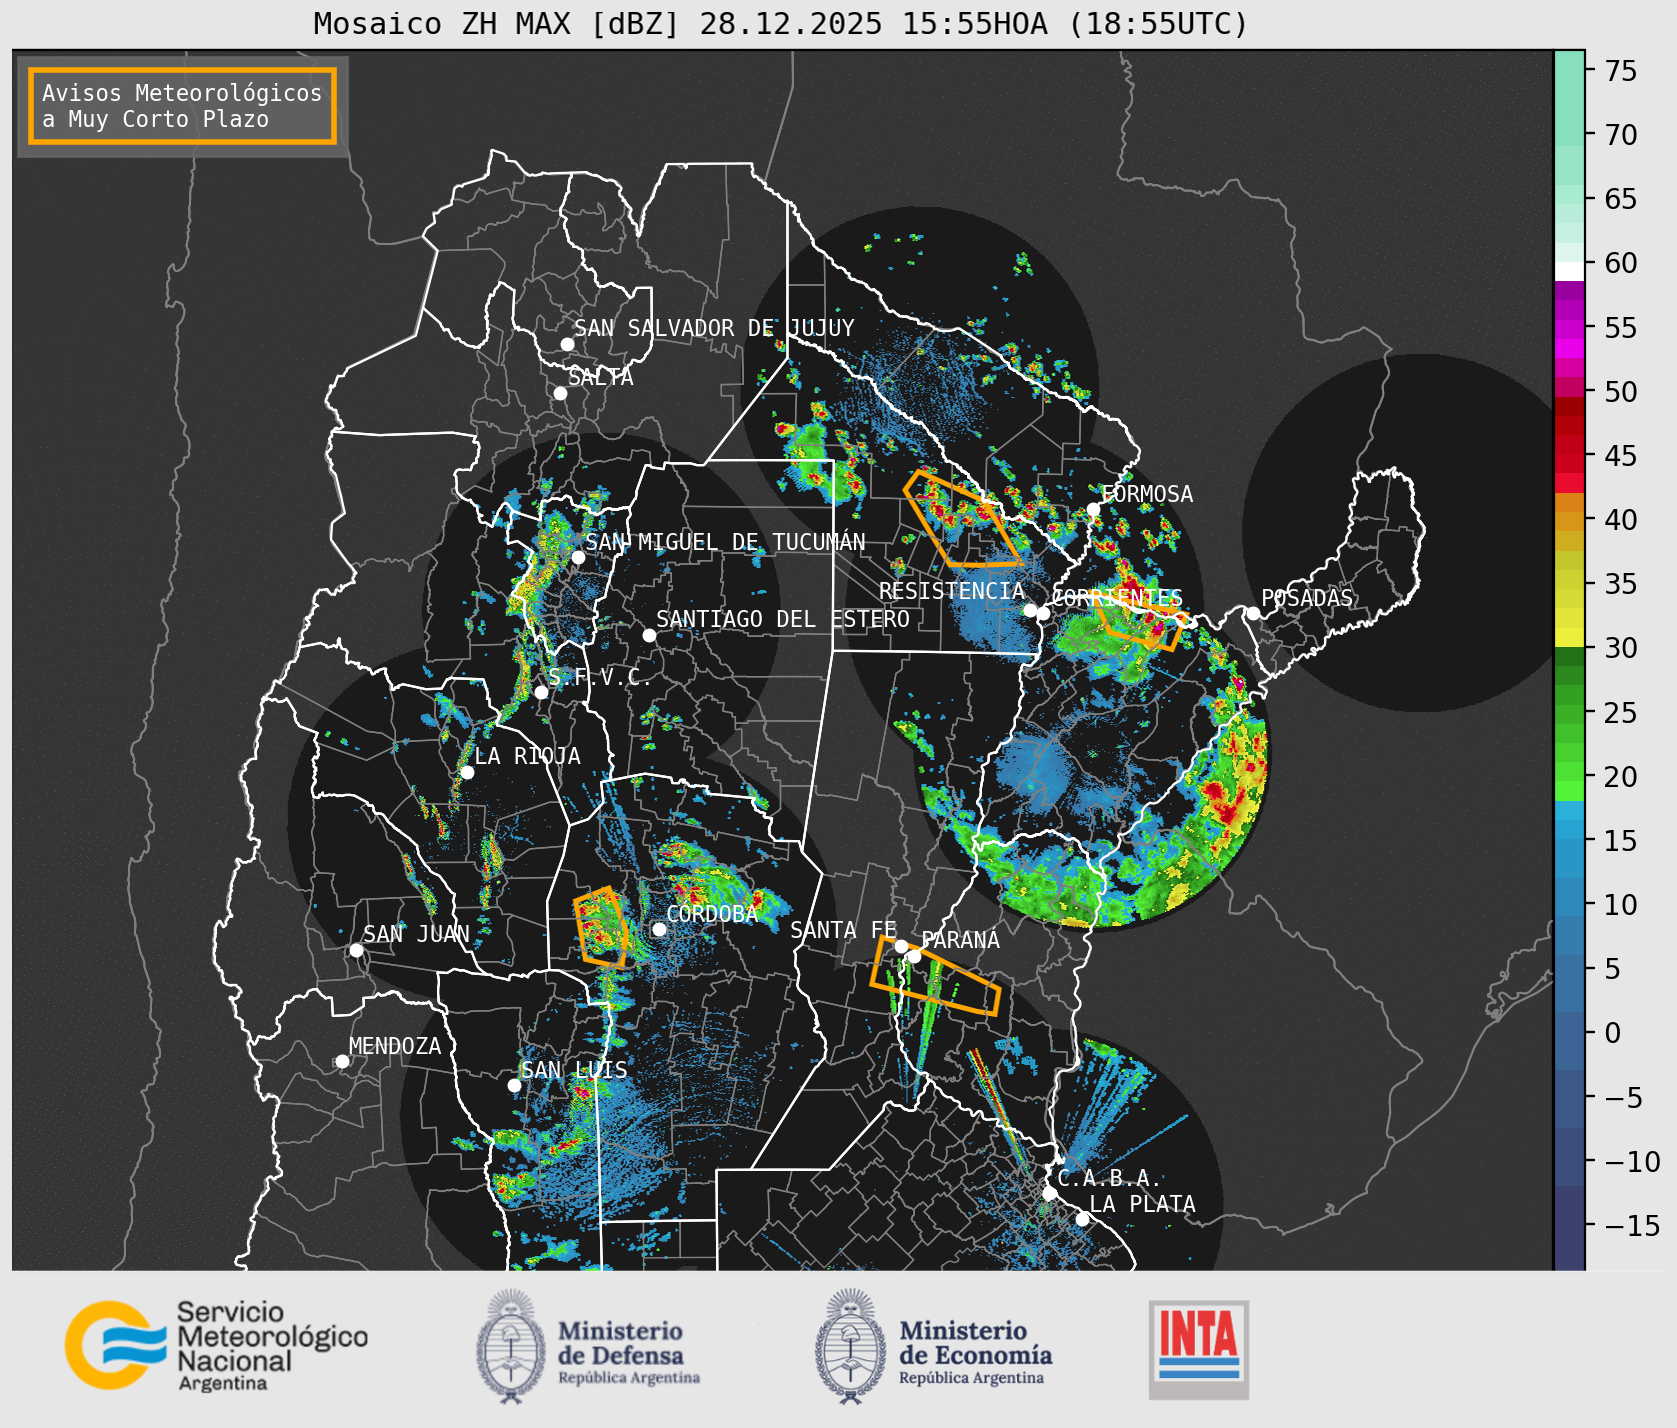Click the Avisos Meteorológicos a Muy Corto Plazo legend
1677x1428 pixels.
(x=182, y=106)
